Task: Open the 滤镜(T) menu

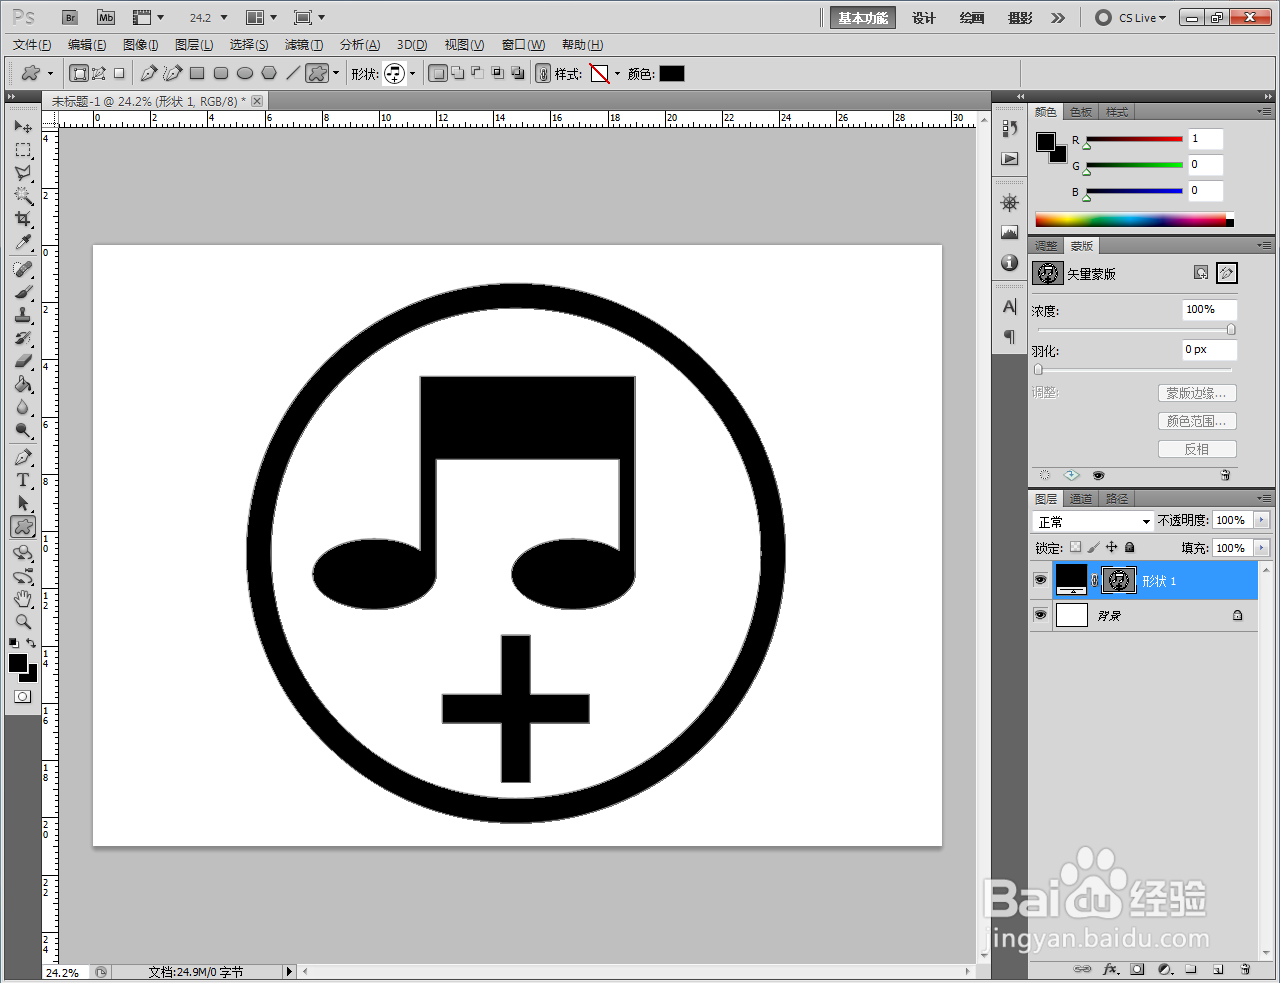Action: tap(304, 45)
